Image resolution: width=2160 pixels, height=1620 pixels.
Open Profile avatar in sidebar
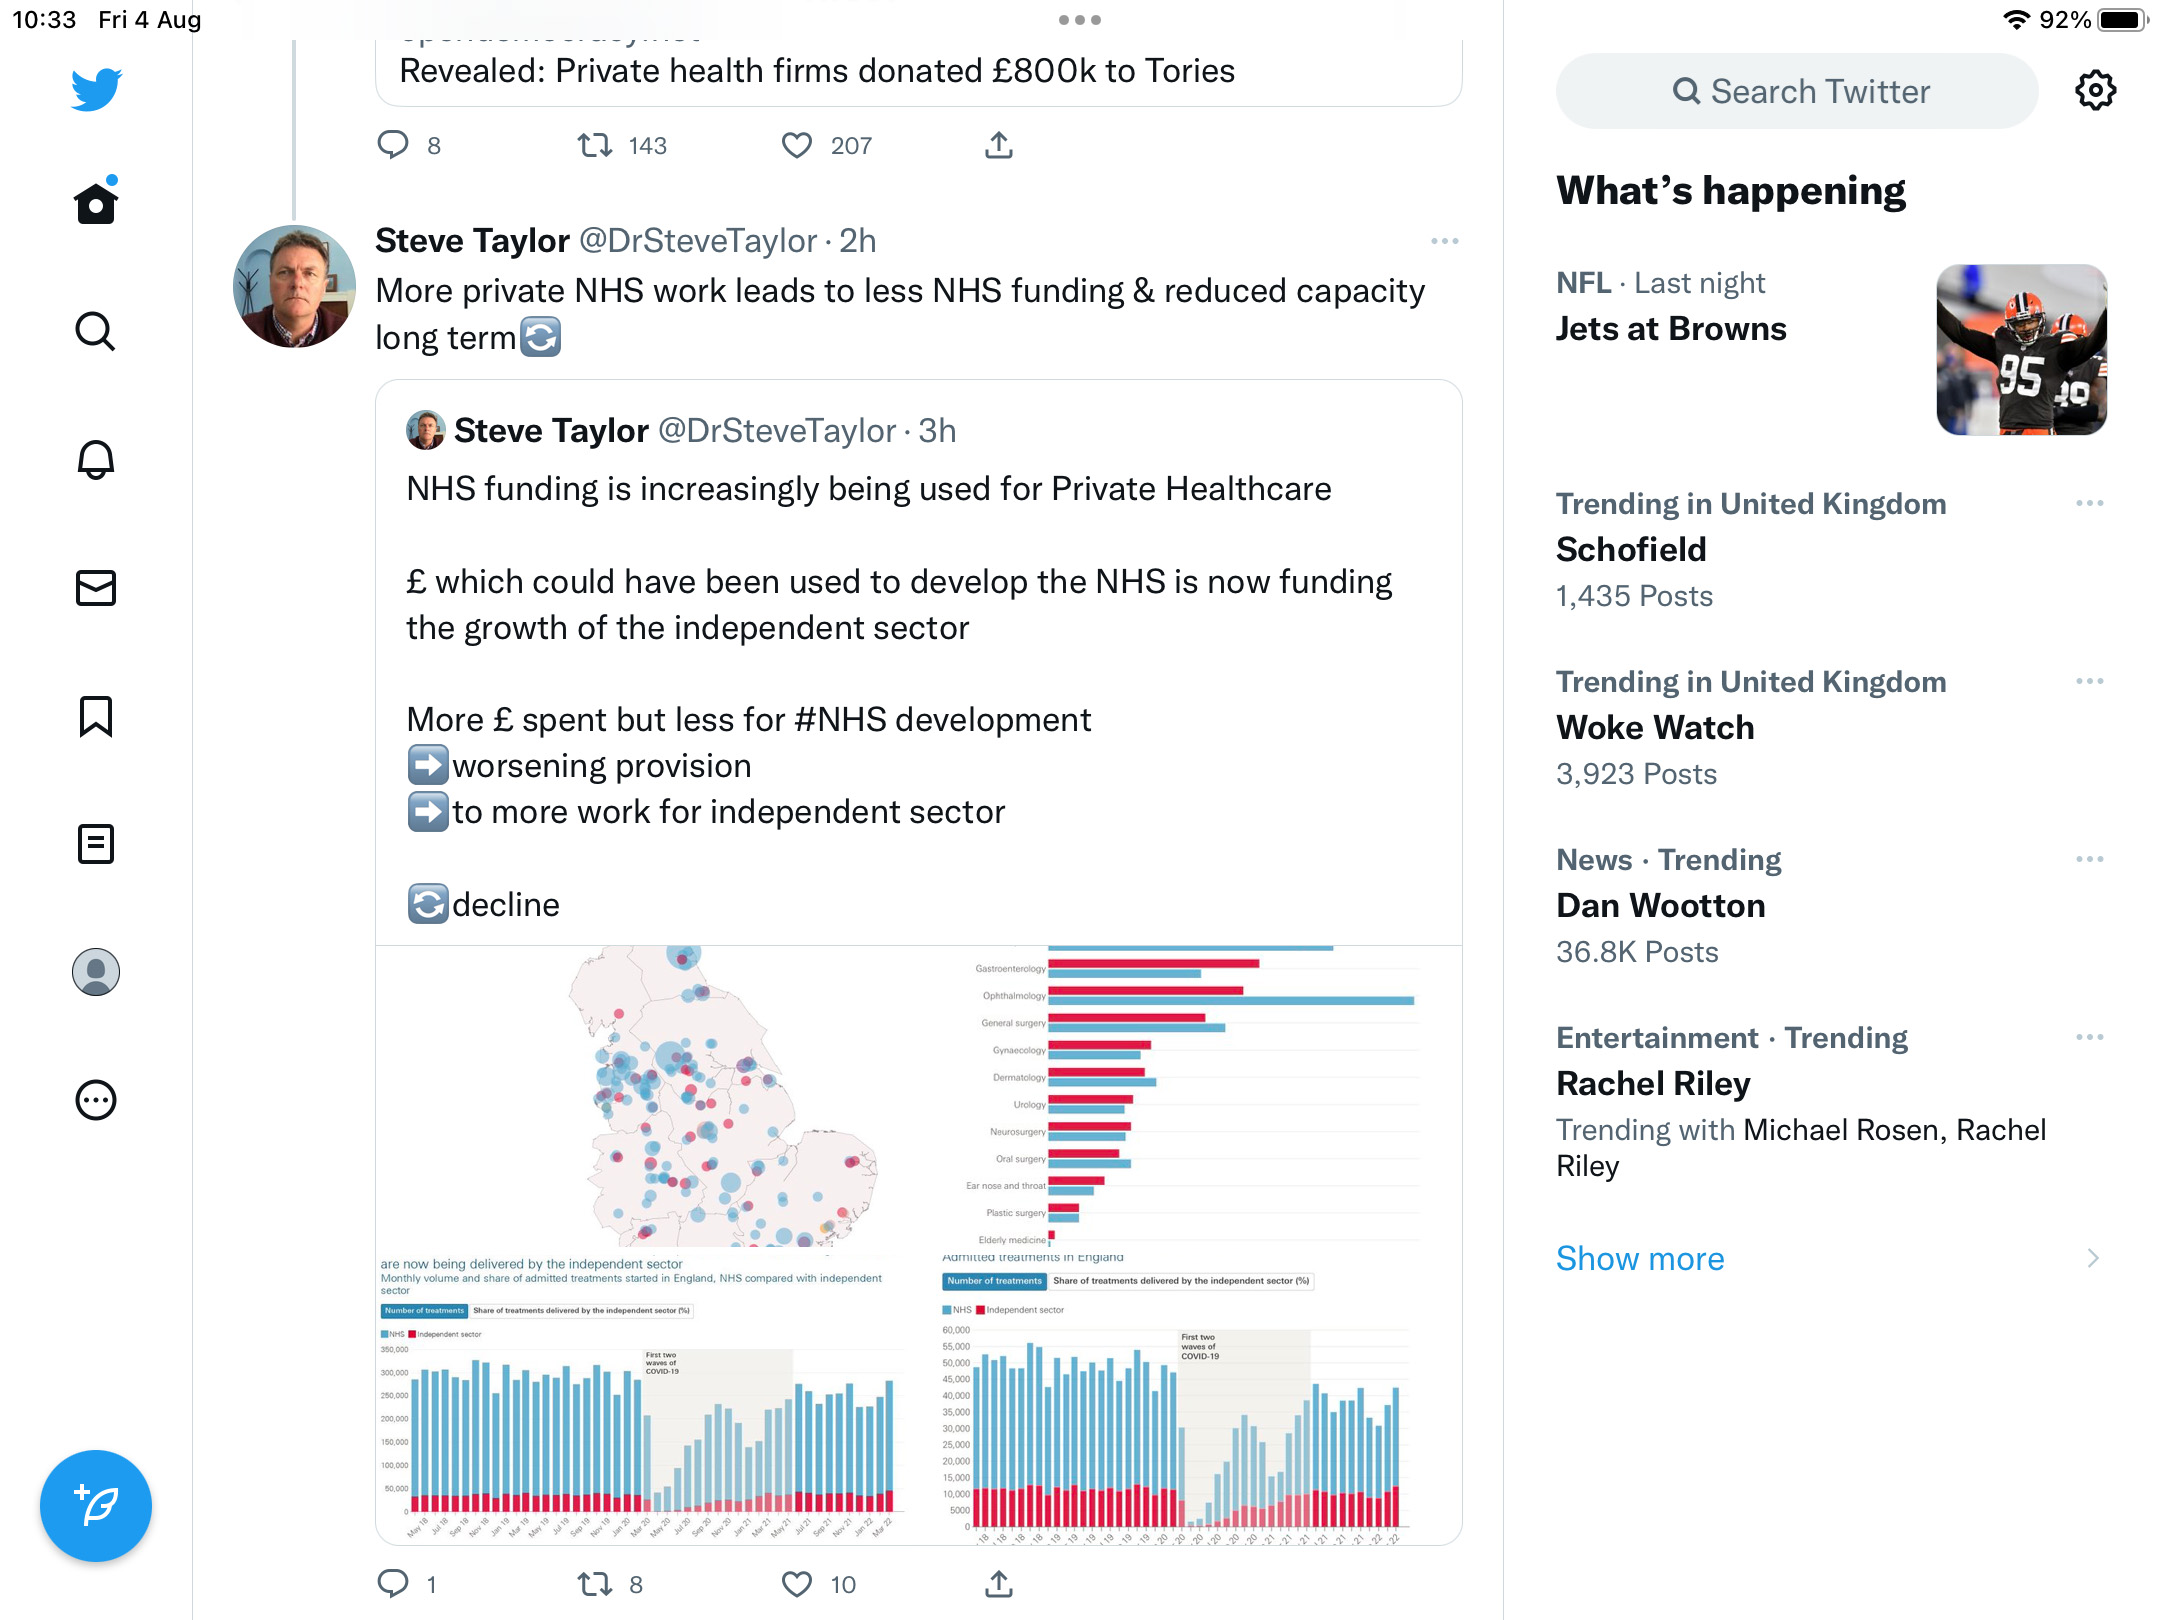[96, 972]
